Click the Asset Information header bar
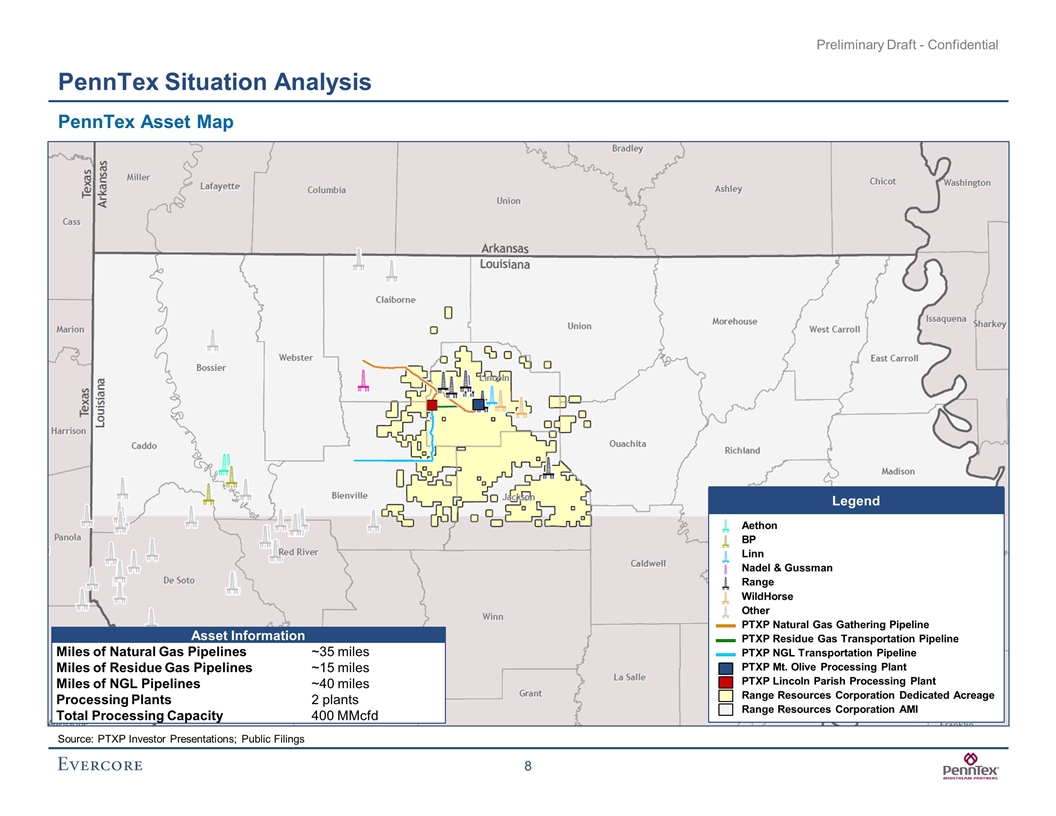This screenshot has width=1056, height=816. click(249, 635)
